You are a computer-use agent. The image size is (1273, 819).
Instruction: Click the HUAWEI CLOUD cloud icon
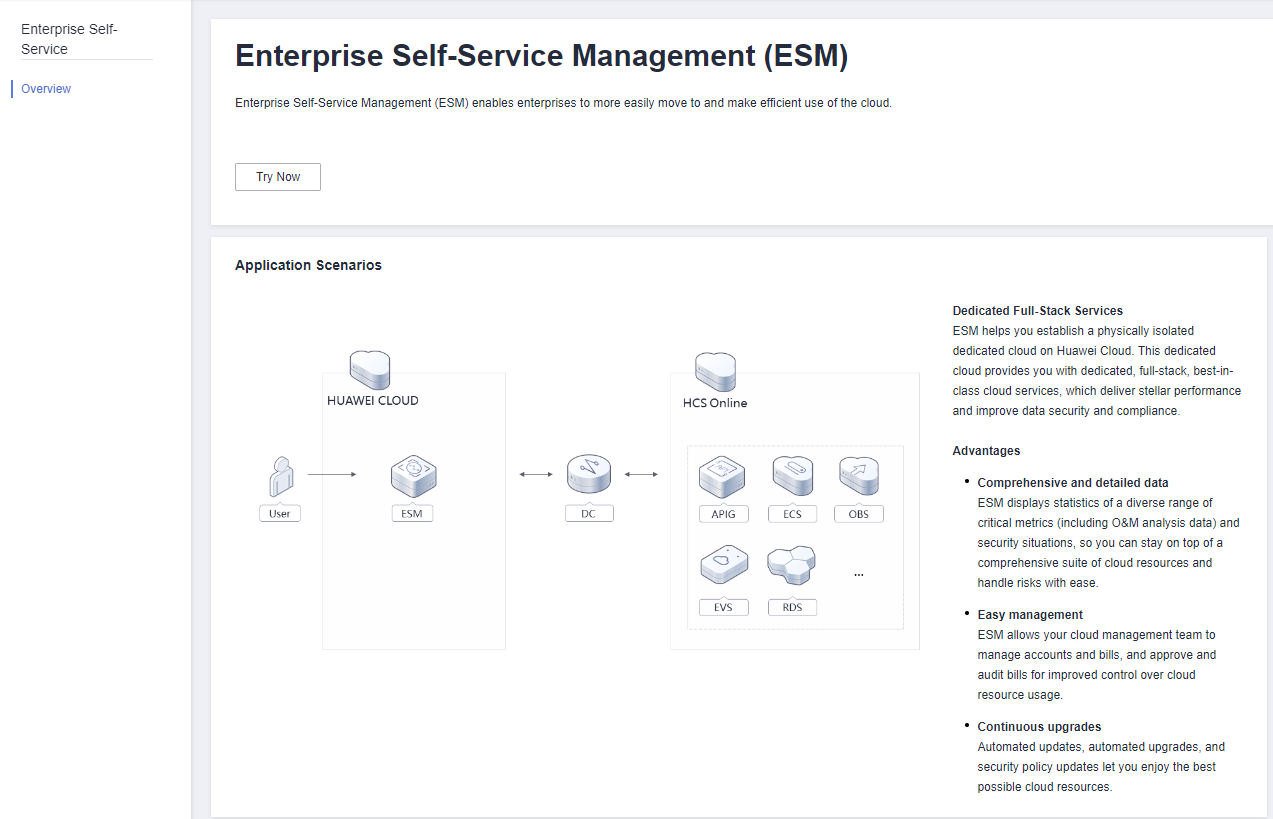370,370
